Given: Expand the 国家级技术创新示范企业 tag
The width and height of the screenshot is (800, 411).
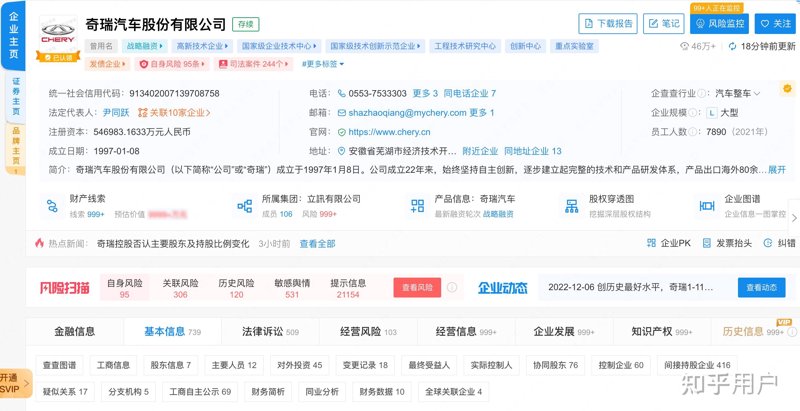Looking at the screenshot, I should [x=375, y=46].
